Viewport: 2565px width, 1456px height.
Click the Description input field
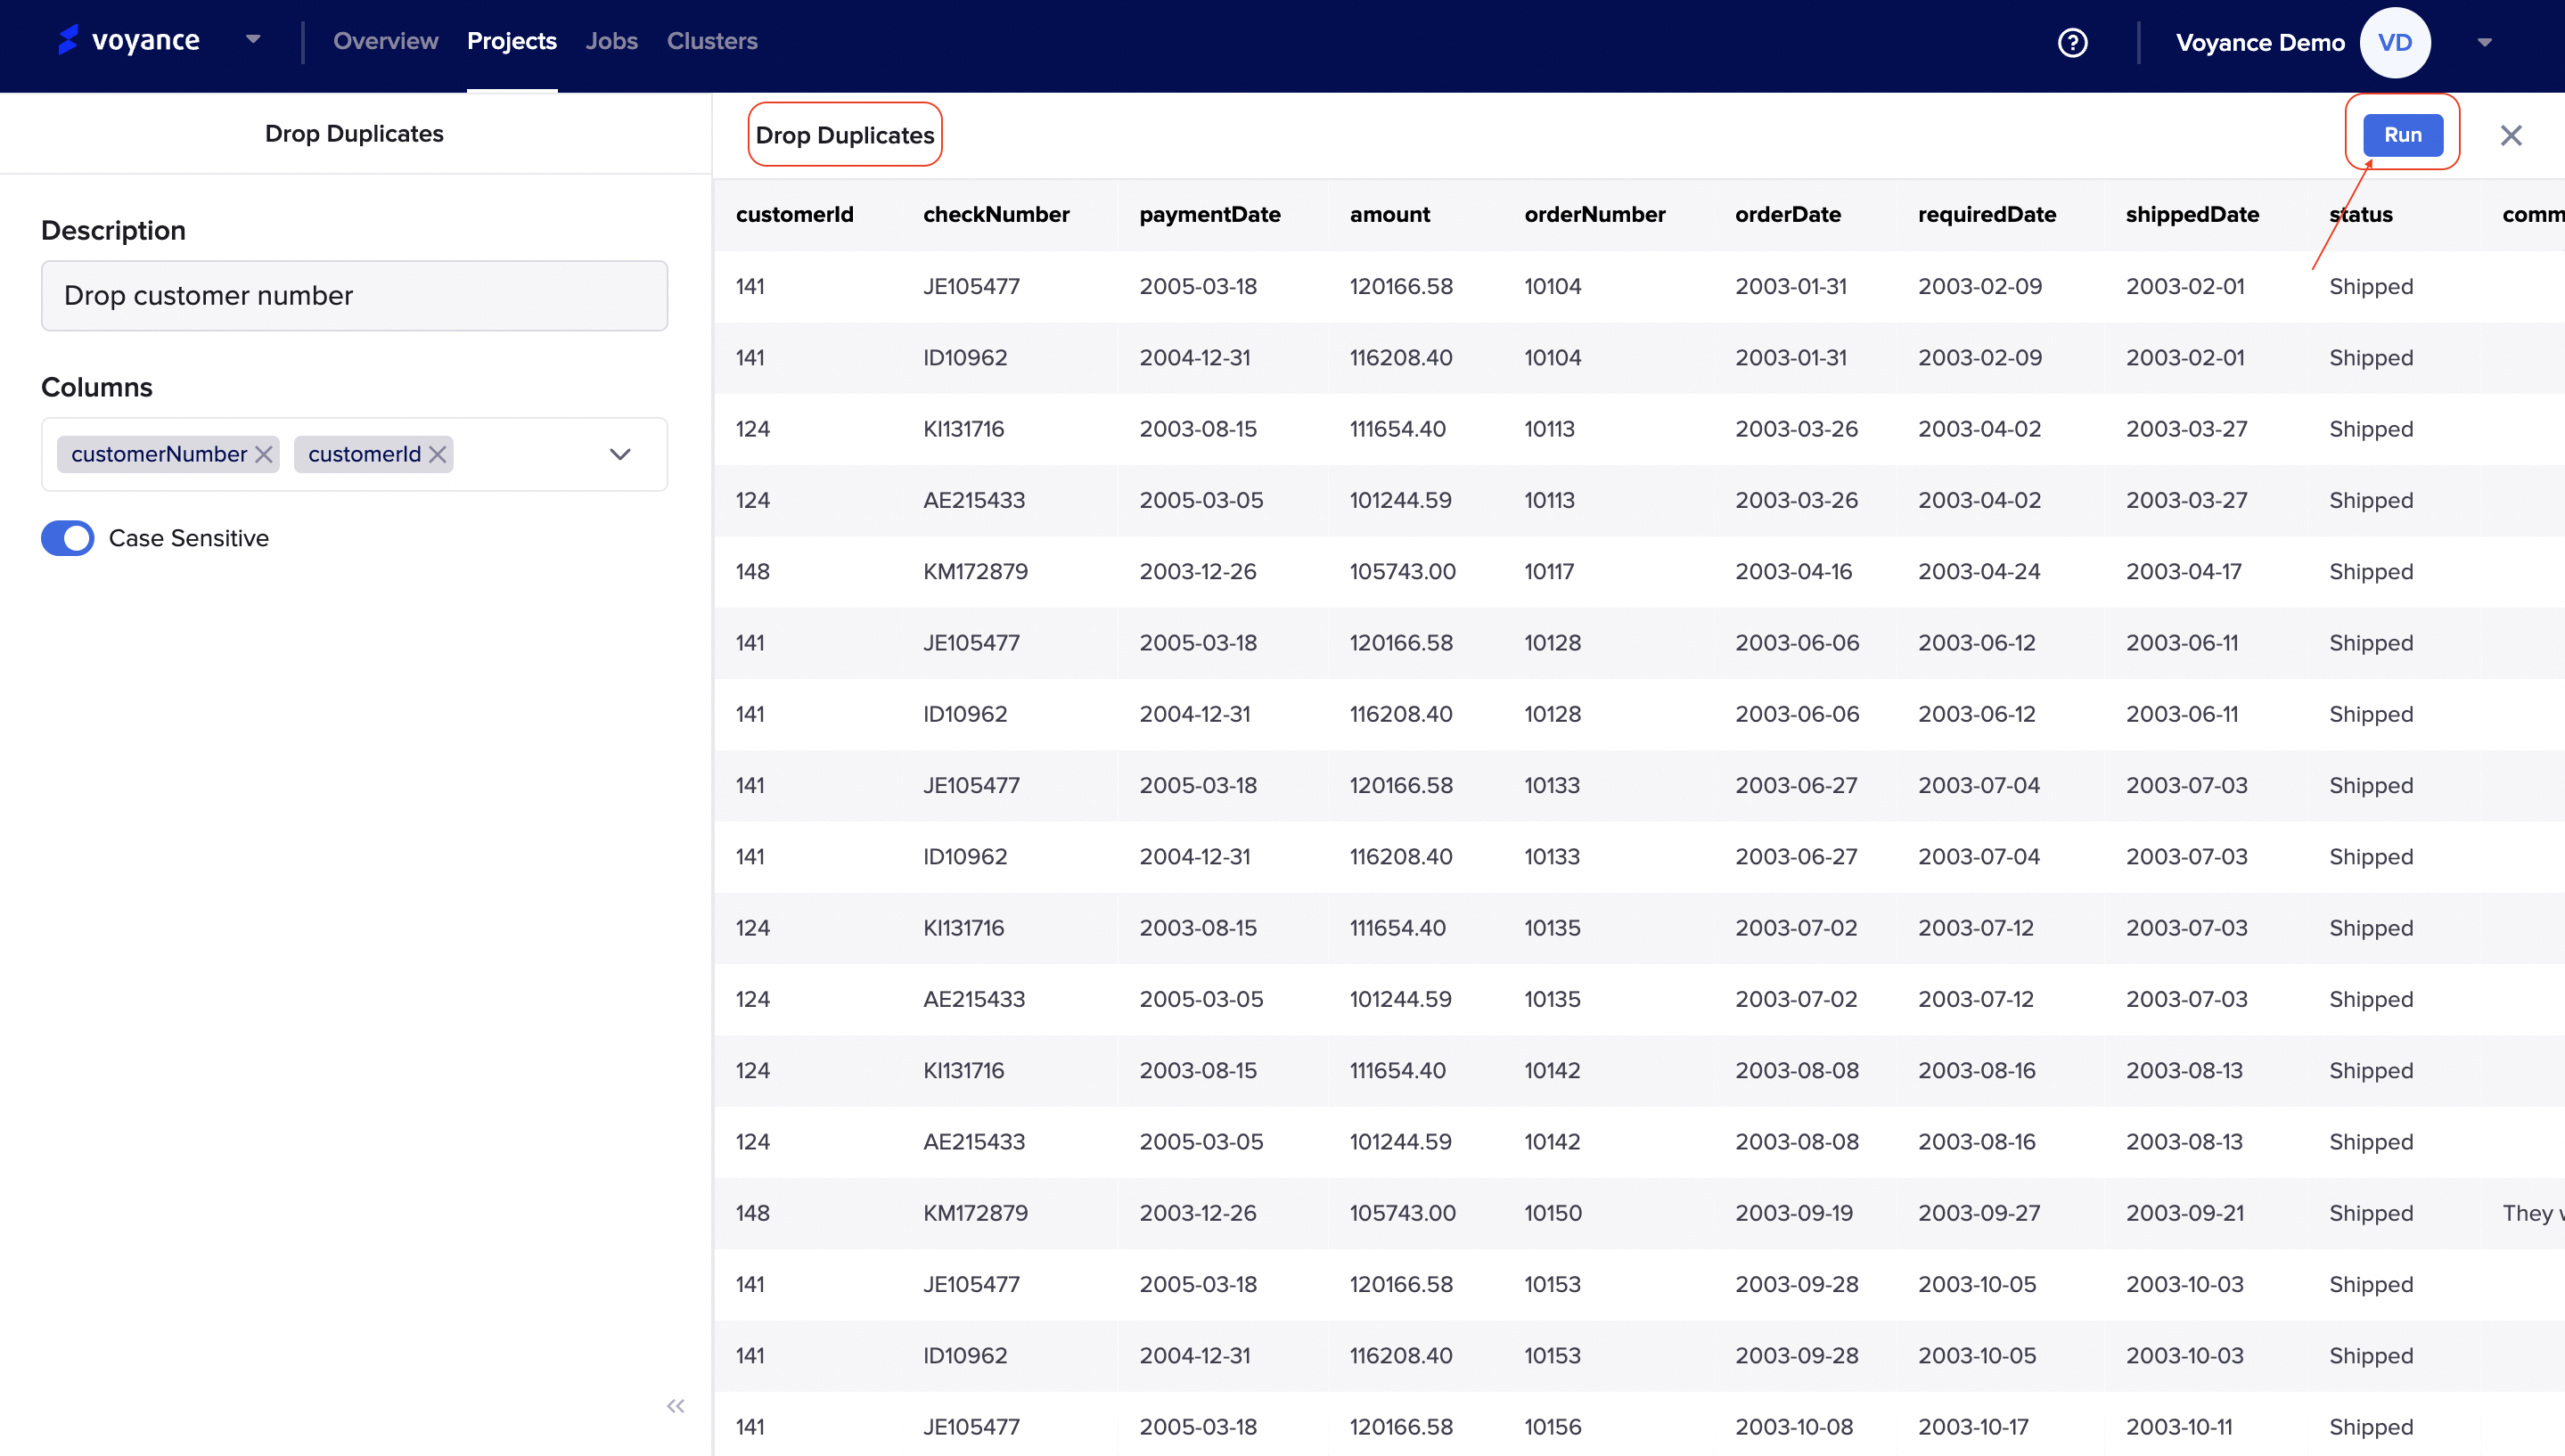tap(354, 296)
